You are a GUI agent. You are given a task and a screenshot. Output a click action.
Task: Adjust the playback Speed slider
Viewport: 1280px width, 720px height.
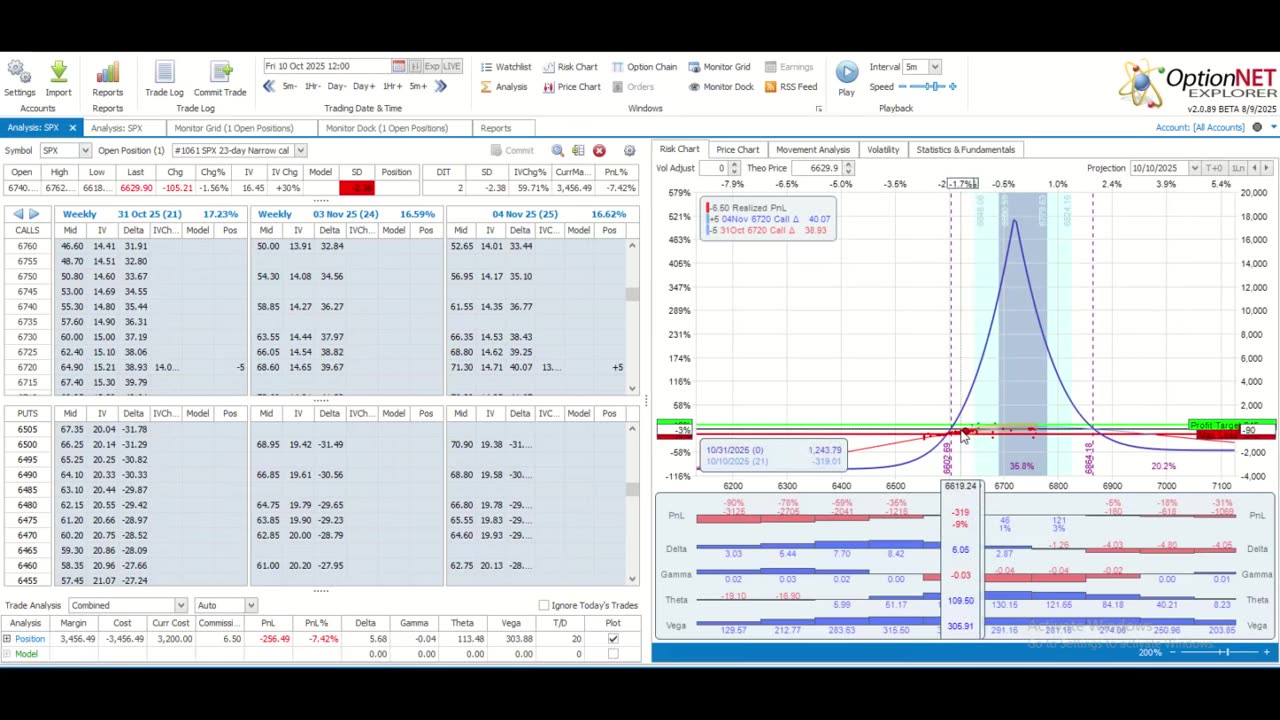[934, 87]
